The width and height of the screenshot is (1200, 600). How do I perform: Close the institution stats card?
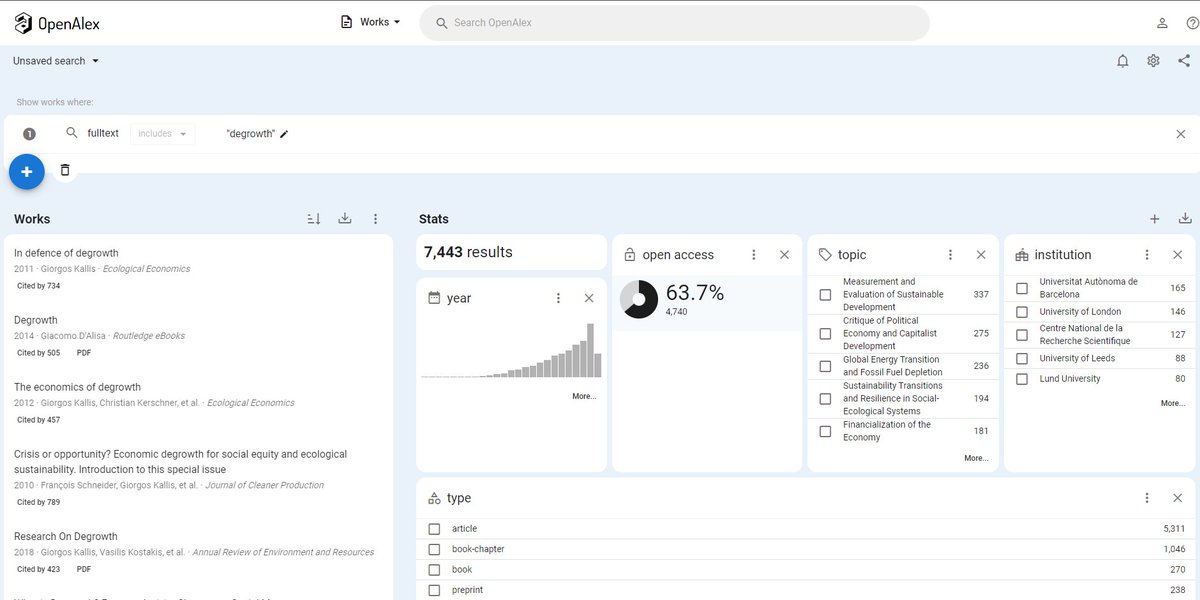(1177, 255)
